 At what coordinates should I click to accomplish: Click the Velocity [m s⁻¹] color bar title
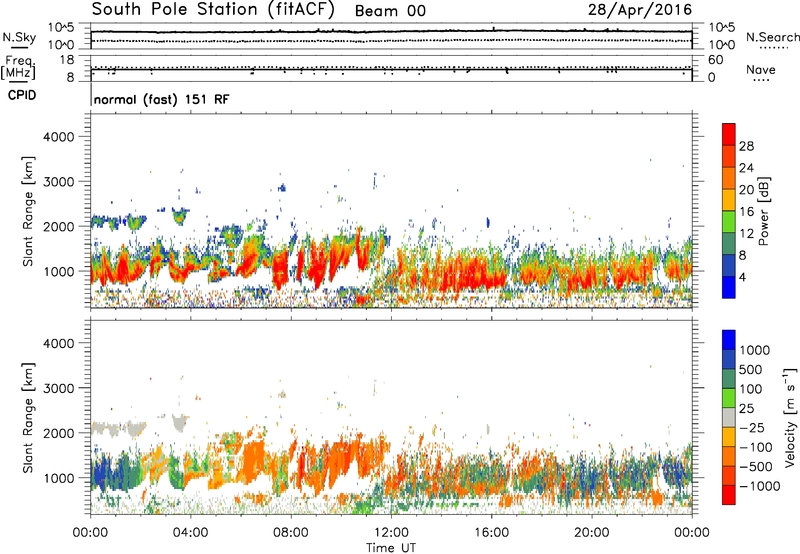790,417
